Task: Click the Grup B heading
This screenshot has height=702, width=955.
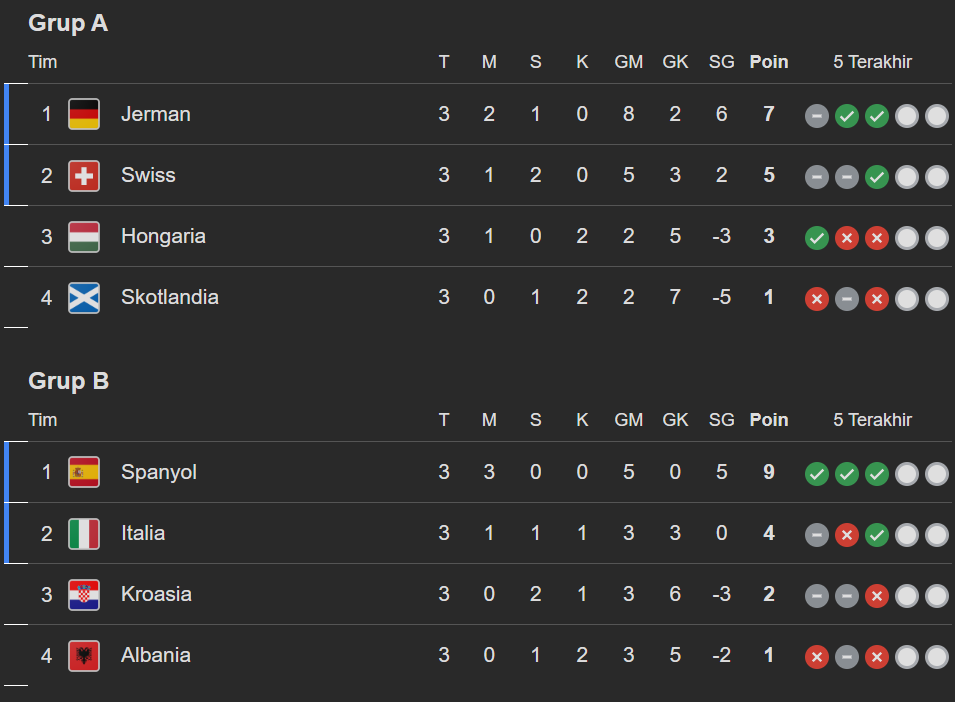Action: pyautogui.click(x=68, y=381)
